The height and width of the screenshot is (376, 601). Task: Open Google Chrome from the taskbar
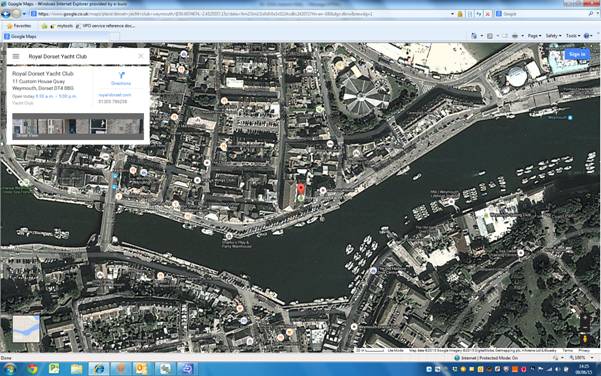pyautogui.click(x=33, y=369)
